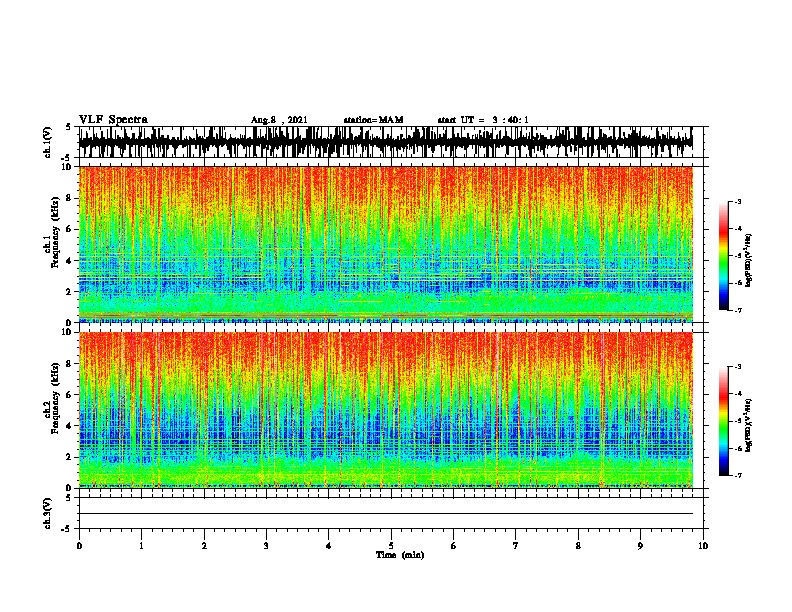Viewport: 792px width, 612px height.
Task: Click the time axis tick label '9'
Action: 640,546
